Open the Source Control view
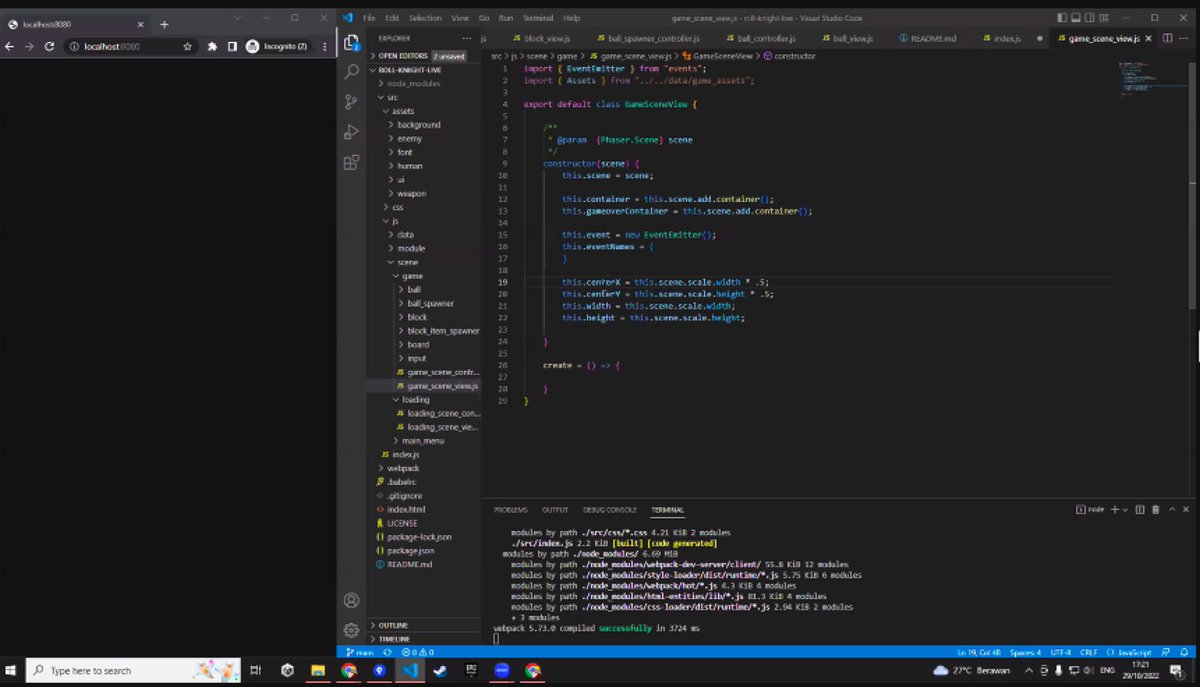1200x687 pixels. pyautogui.click(x=351, y=102)
